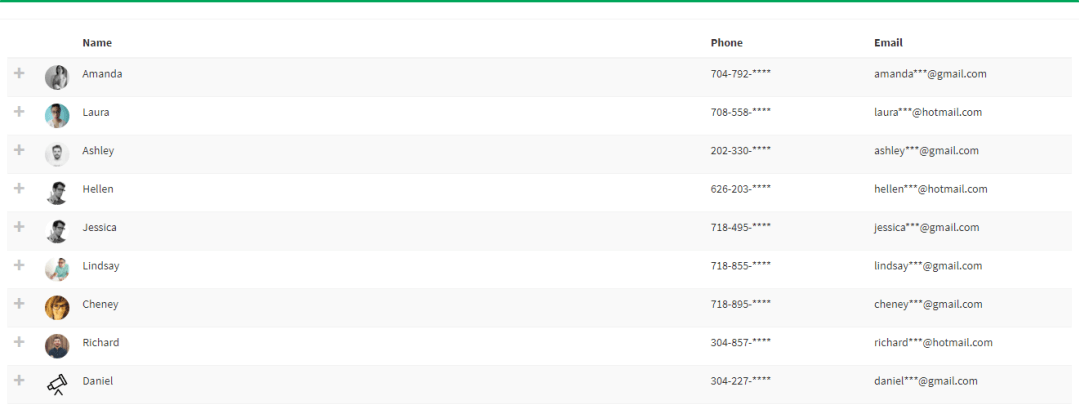Expand Ashley's row using plus sign
1079x404 pixels.
pyautogui.click(x=19, y=150)
